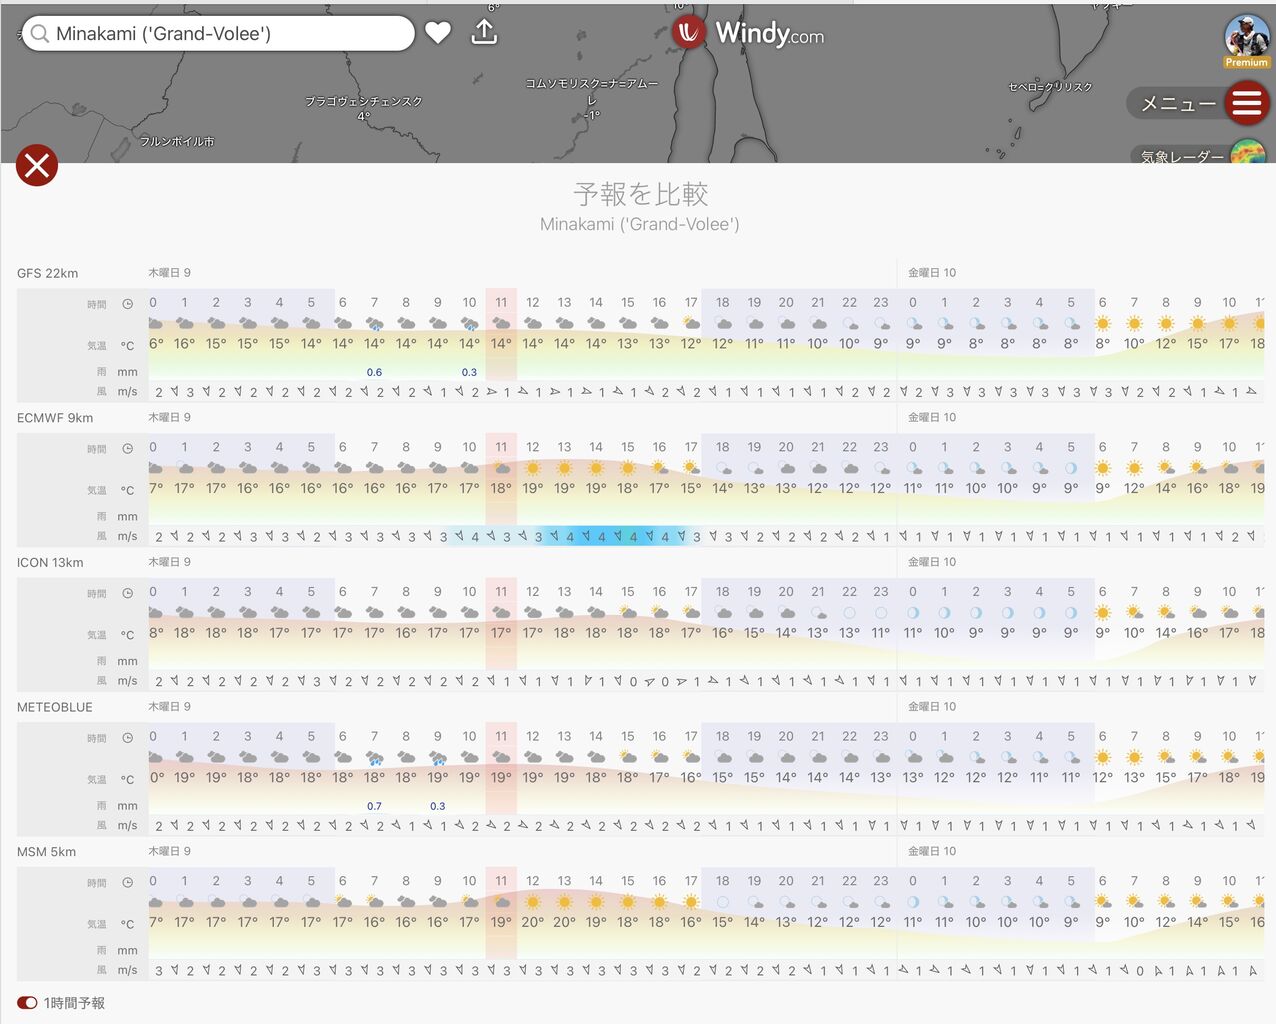Click GFS rain value 0.6 mm
Screen dimensions: 1276x1024
[374, 372]
